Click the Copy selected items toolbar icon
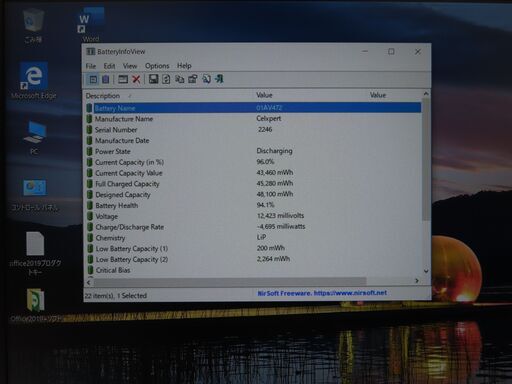The height and width of the screenshot is (384, 512). coord(180,79)
